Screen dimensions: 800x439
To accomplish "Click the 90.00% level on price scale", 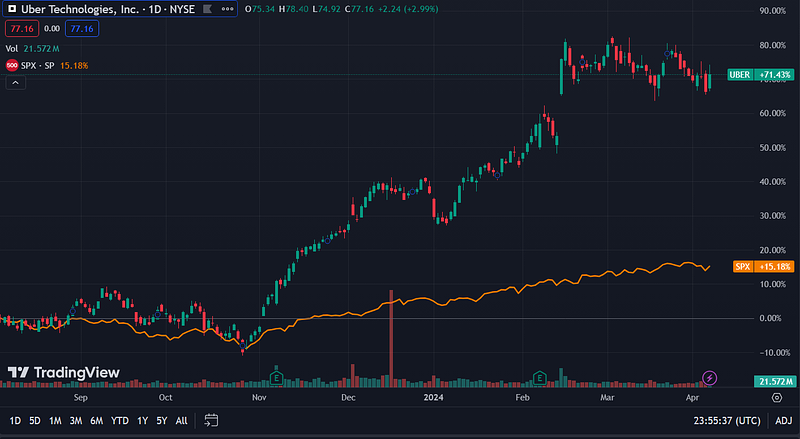I will point(772,11).
